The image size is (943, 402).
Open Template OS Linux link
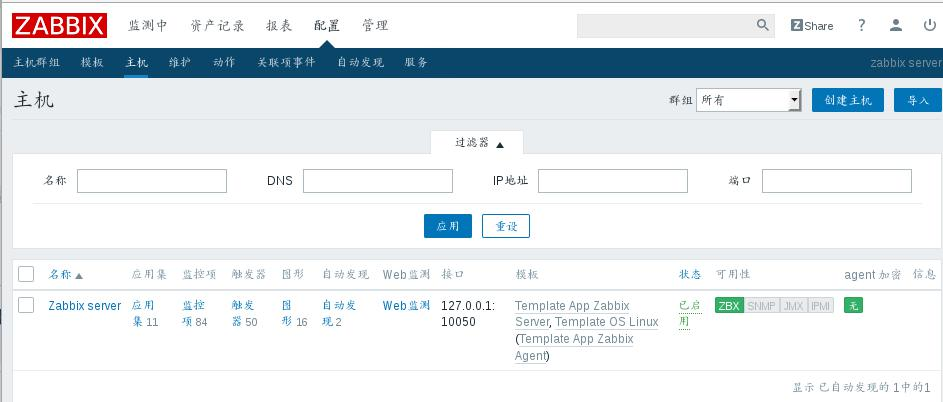[607, 322]
